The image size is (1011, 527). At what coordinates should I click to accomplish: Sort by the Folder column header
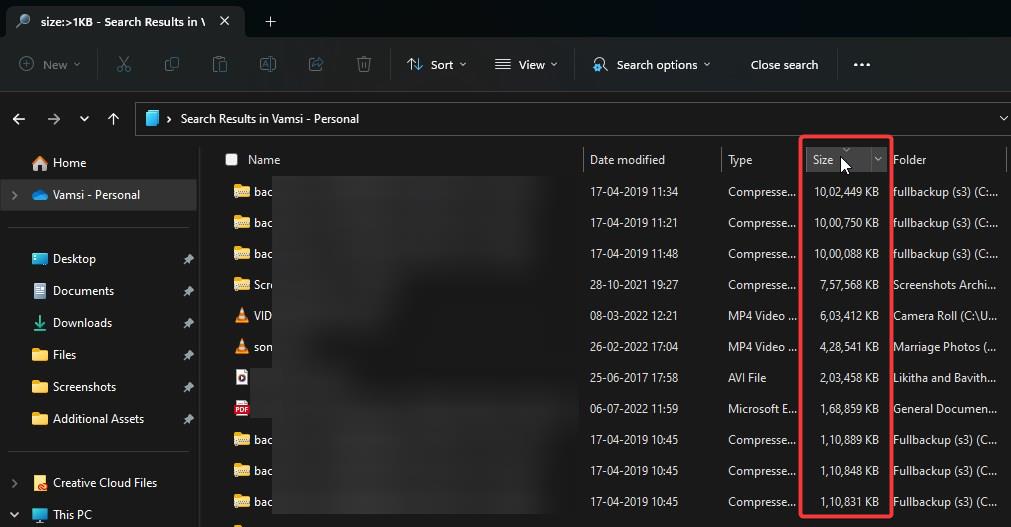pyautogui.click(x=910, y=159)
